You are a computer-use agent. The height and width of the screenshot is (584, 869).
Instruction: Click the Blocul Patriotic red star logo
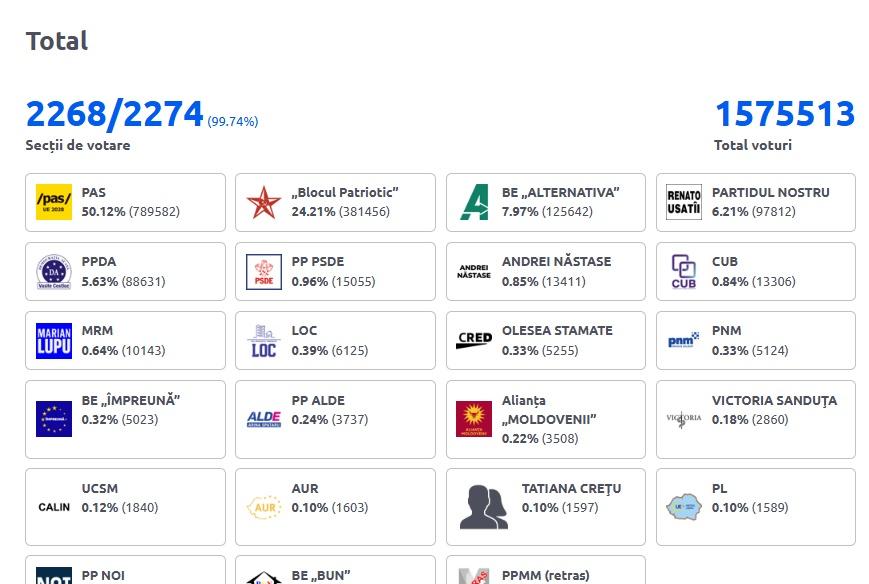click(x=264, y=202)
